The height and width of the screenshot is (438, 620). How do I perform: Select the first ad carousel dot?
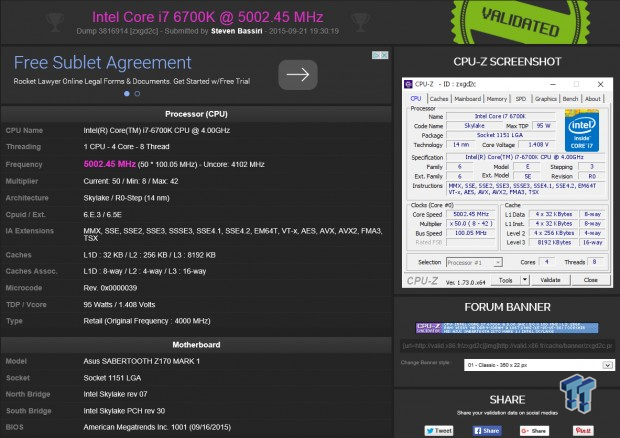[x=127, y=93]
